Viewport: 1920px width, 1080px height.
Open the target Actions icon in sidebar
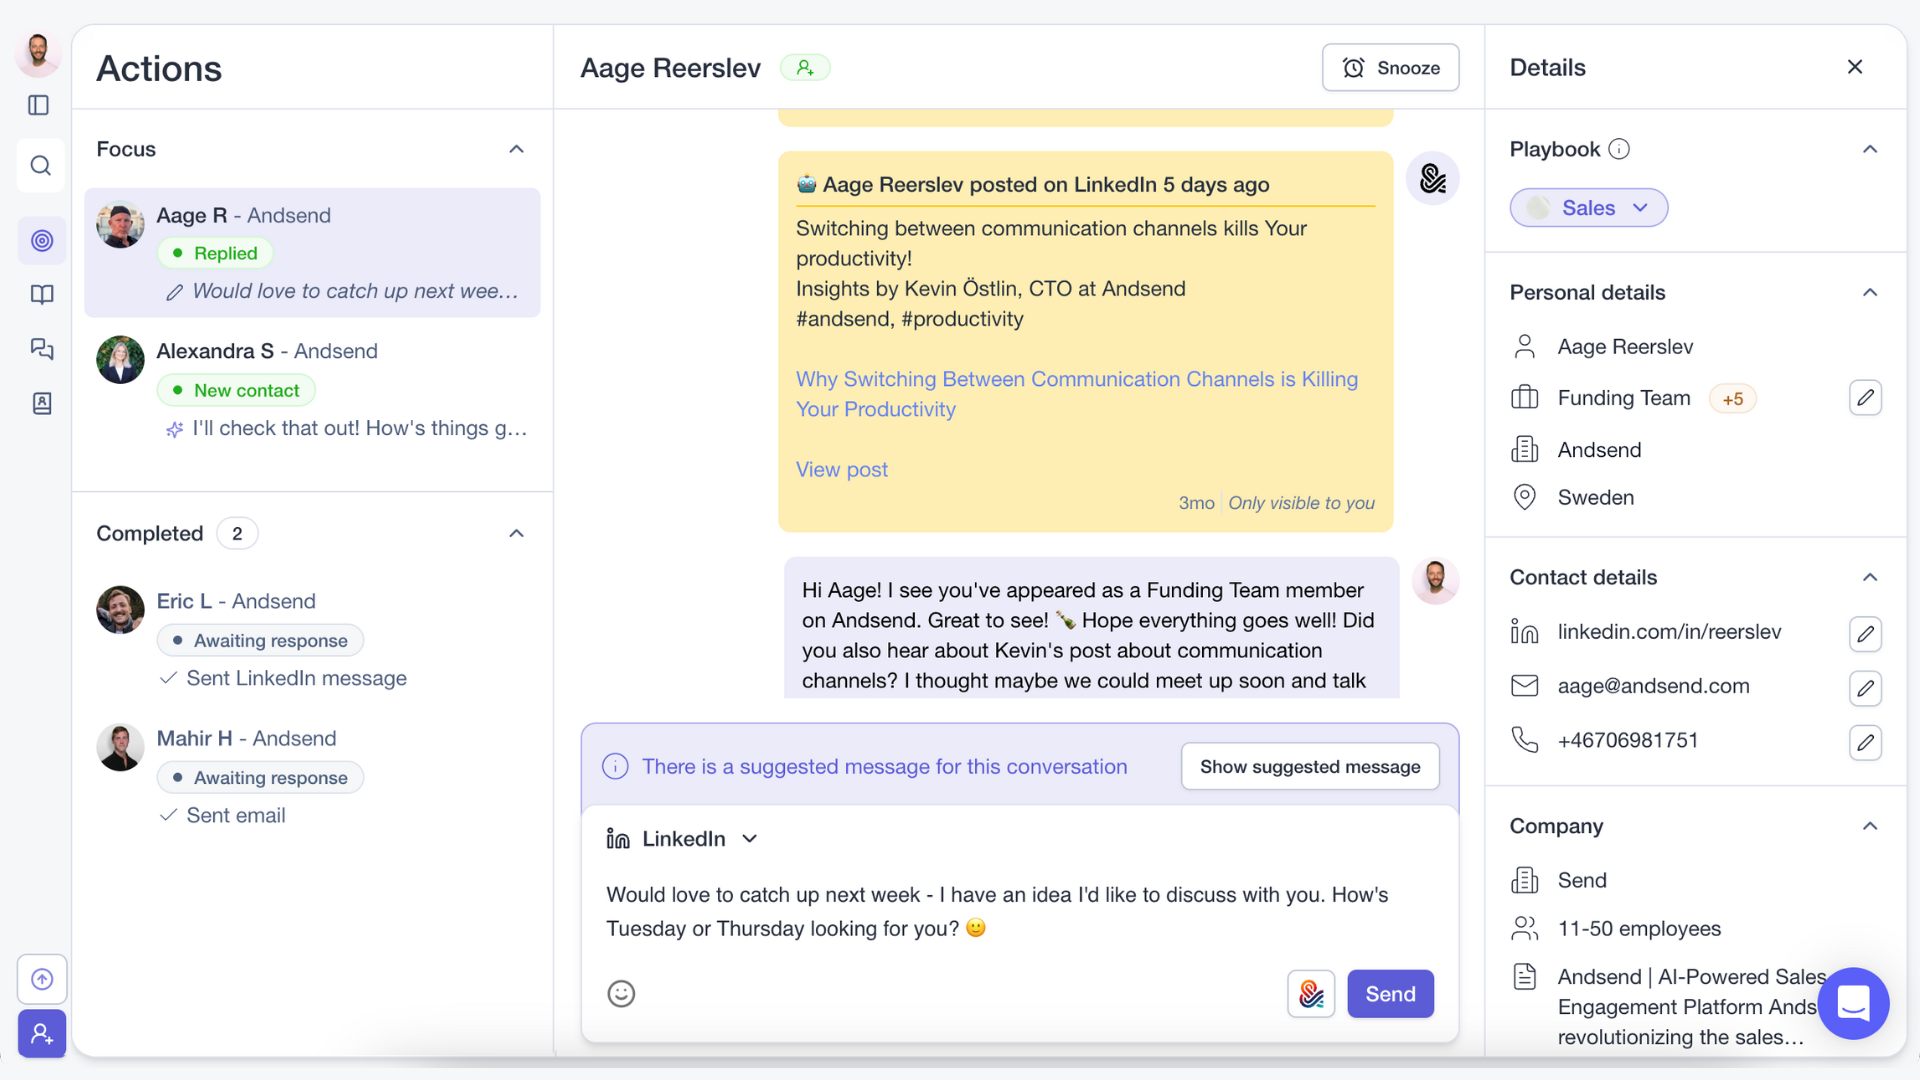pos(41,241)
